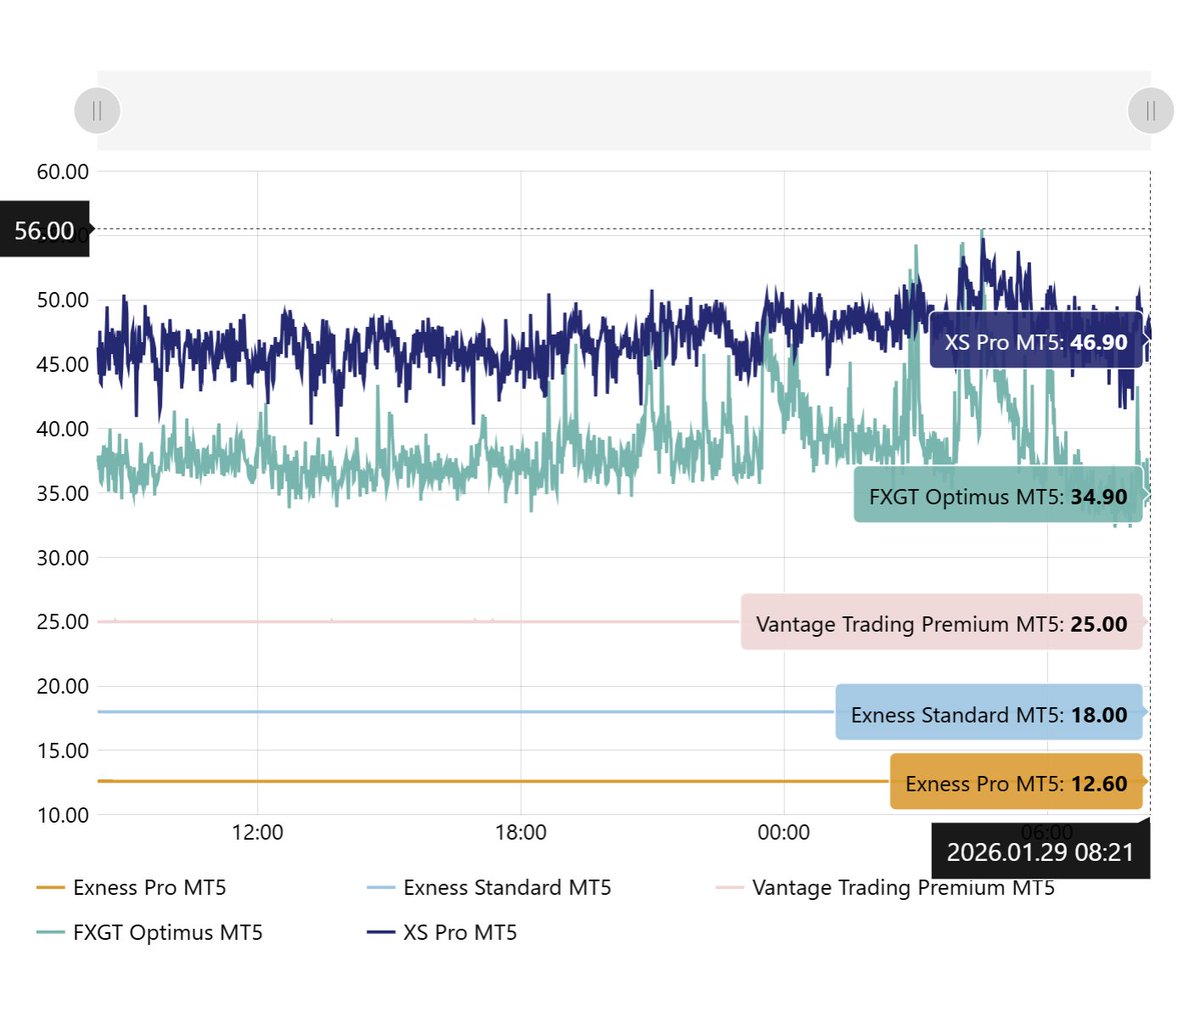Click the 2026.01.29 08:21 date label

(1041, 851)
